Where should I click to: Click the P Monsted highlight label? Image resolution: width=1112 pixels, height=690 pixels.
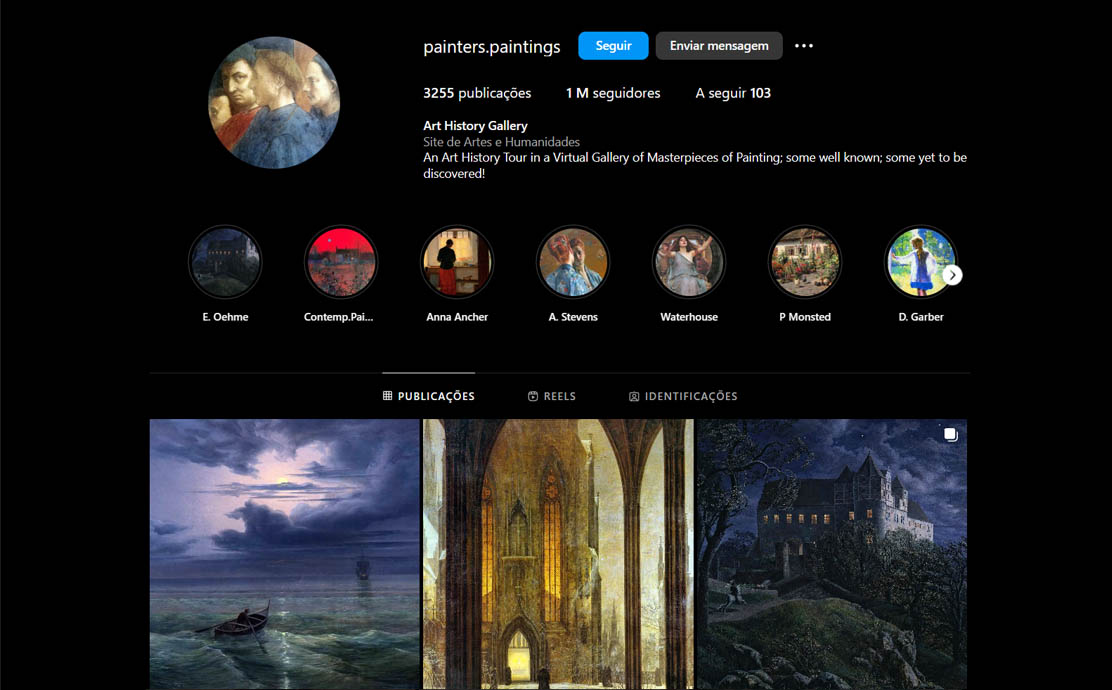805,317
